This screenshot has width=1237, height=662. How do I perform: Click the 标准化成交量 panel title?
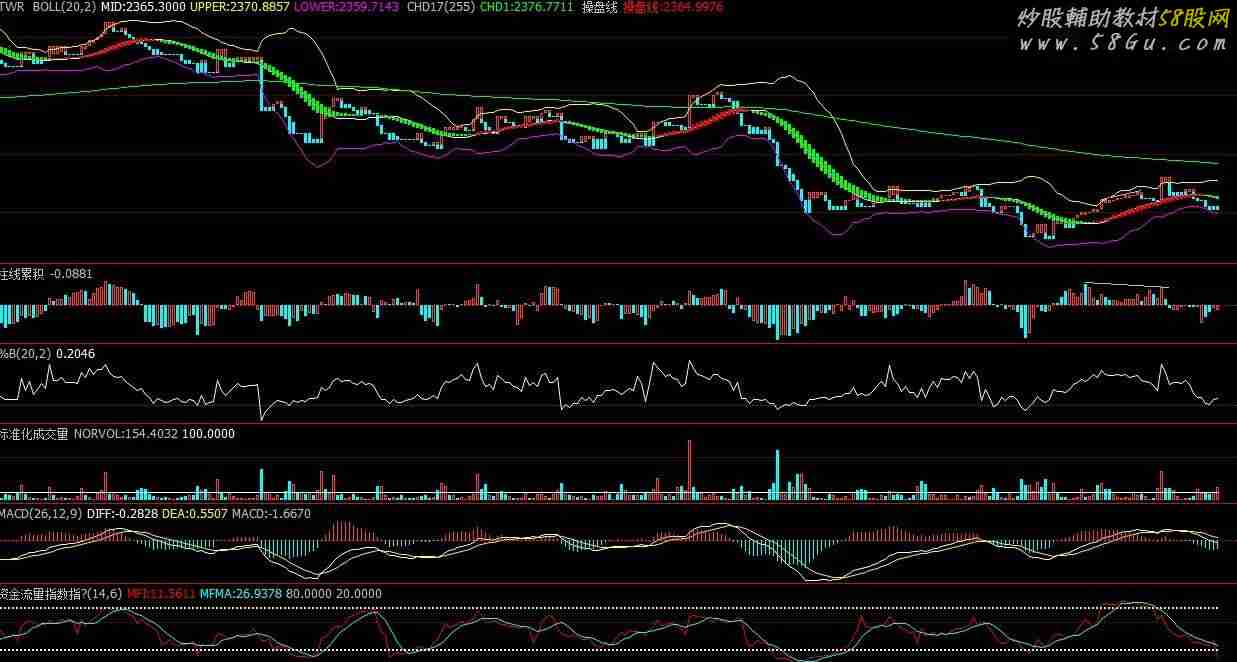click(x=34, y=434)
